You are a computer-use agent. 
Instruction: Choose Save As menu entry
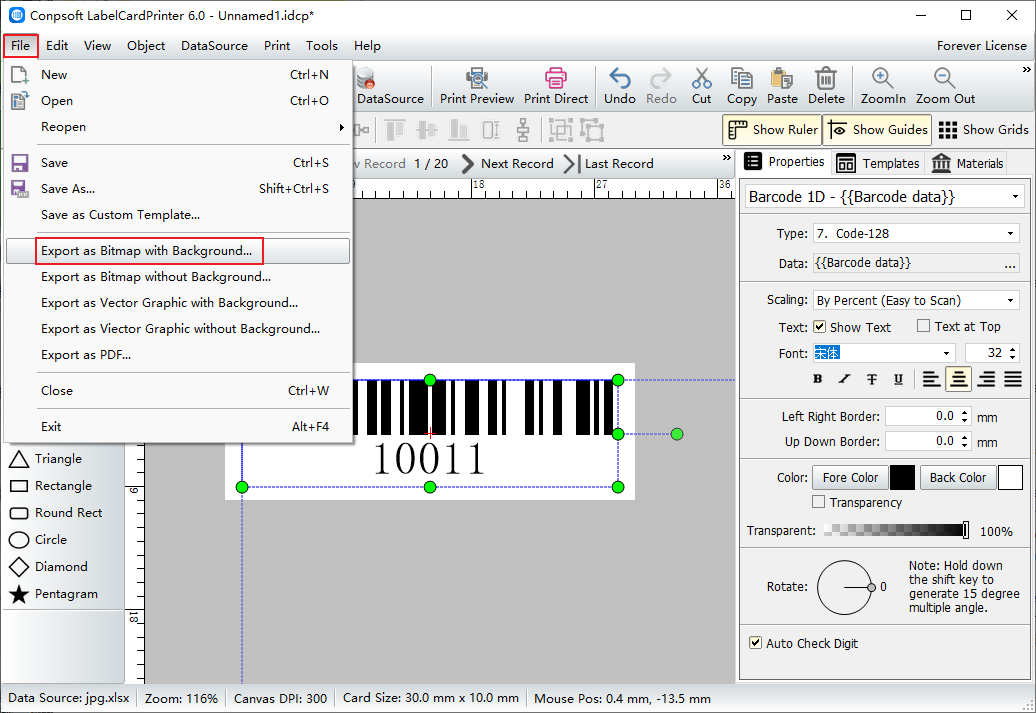pos(178,189)
